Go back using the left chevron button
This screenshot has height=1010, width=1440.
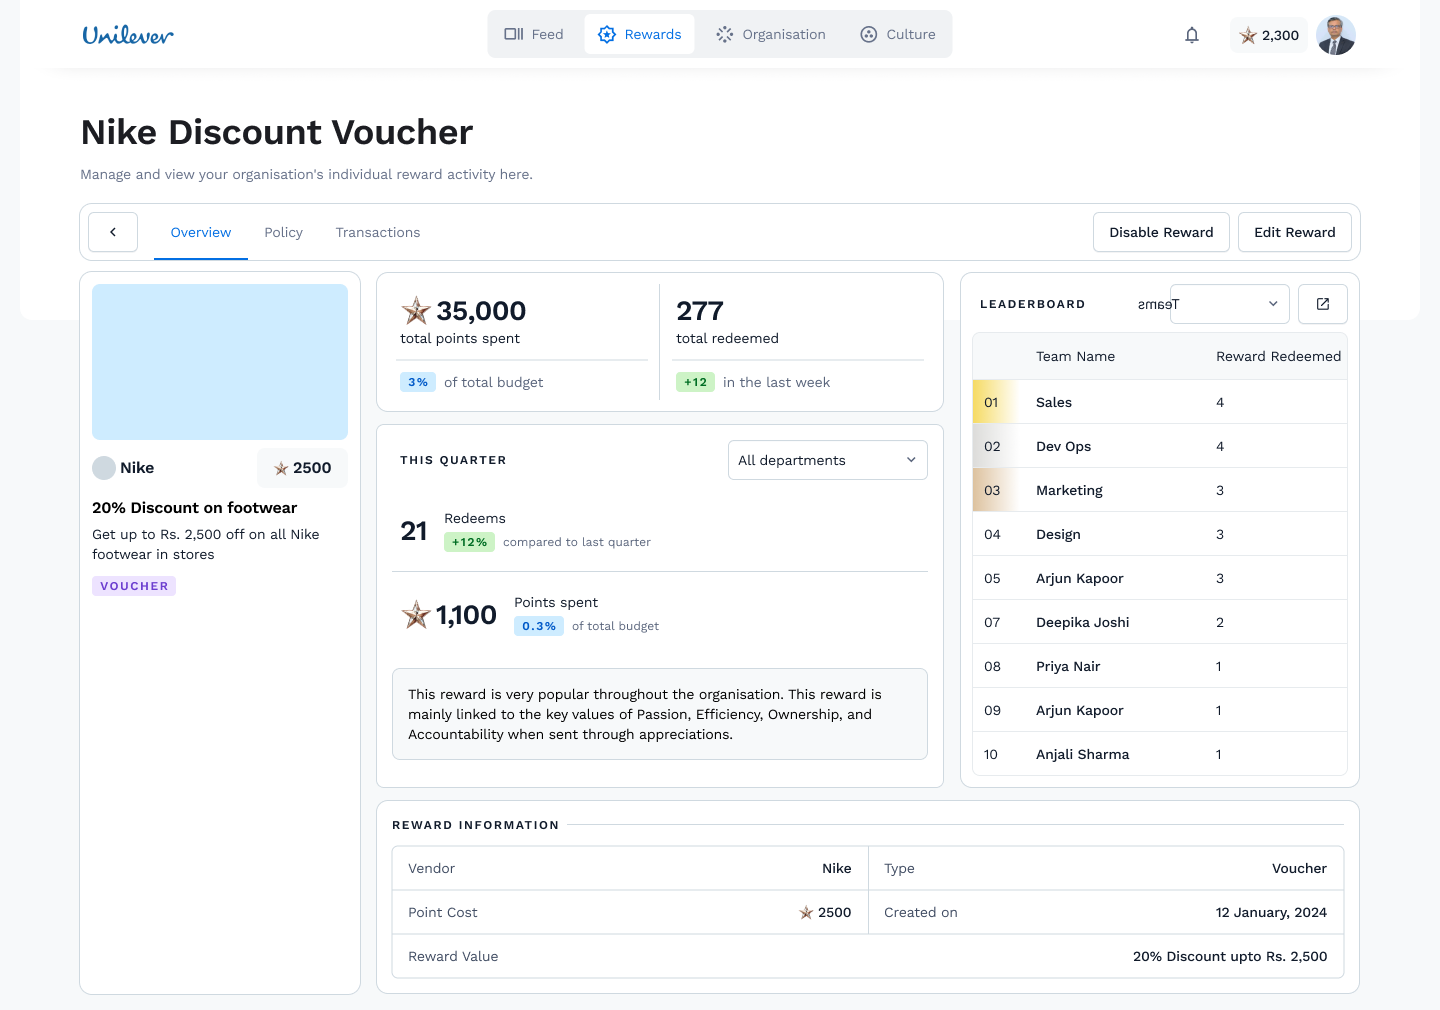(113, 232)
